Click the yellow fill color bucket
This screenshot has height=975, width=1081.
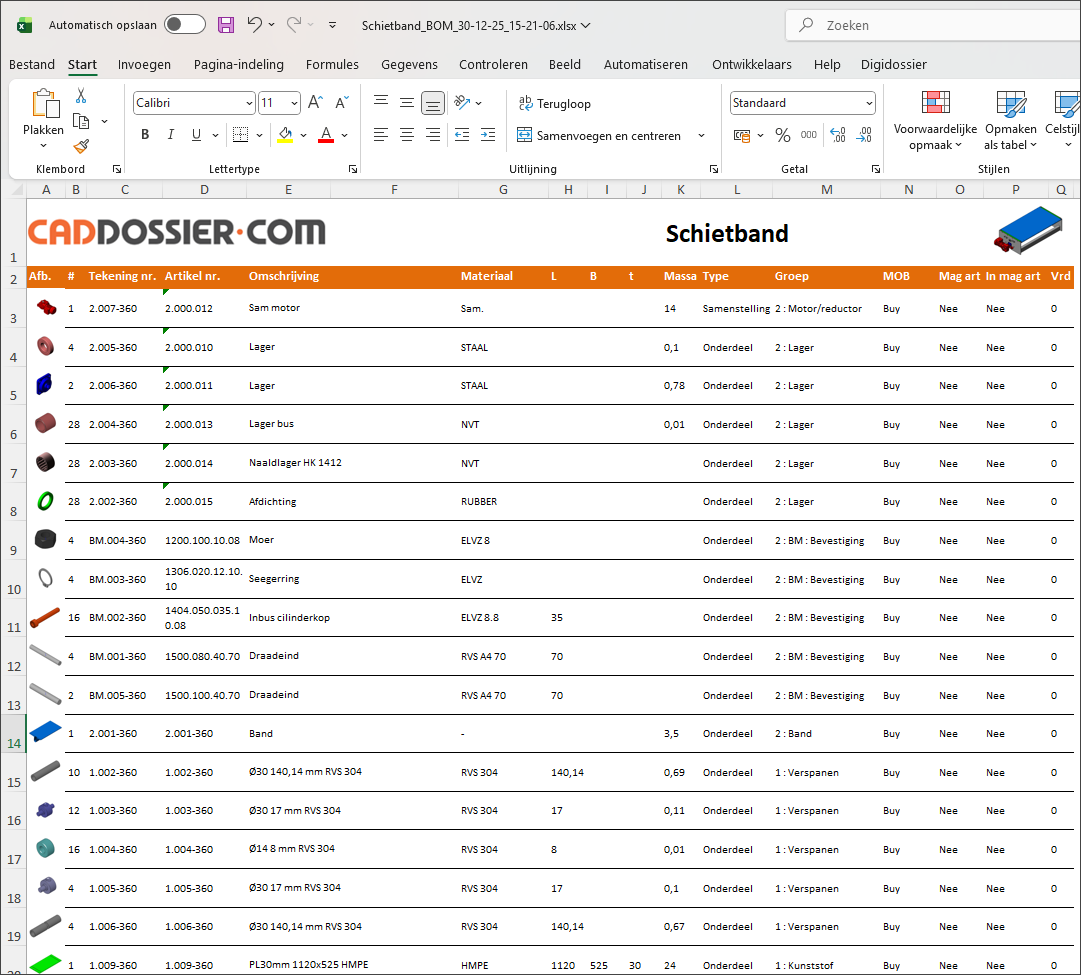(x=285, y=135)
